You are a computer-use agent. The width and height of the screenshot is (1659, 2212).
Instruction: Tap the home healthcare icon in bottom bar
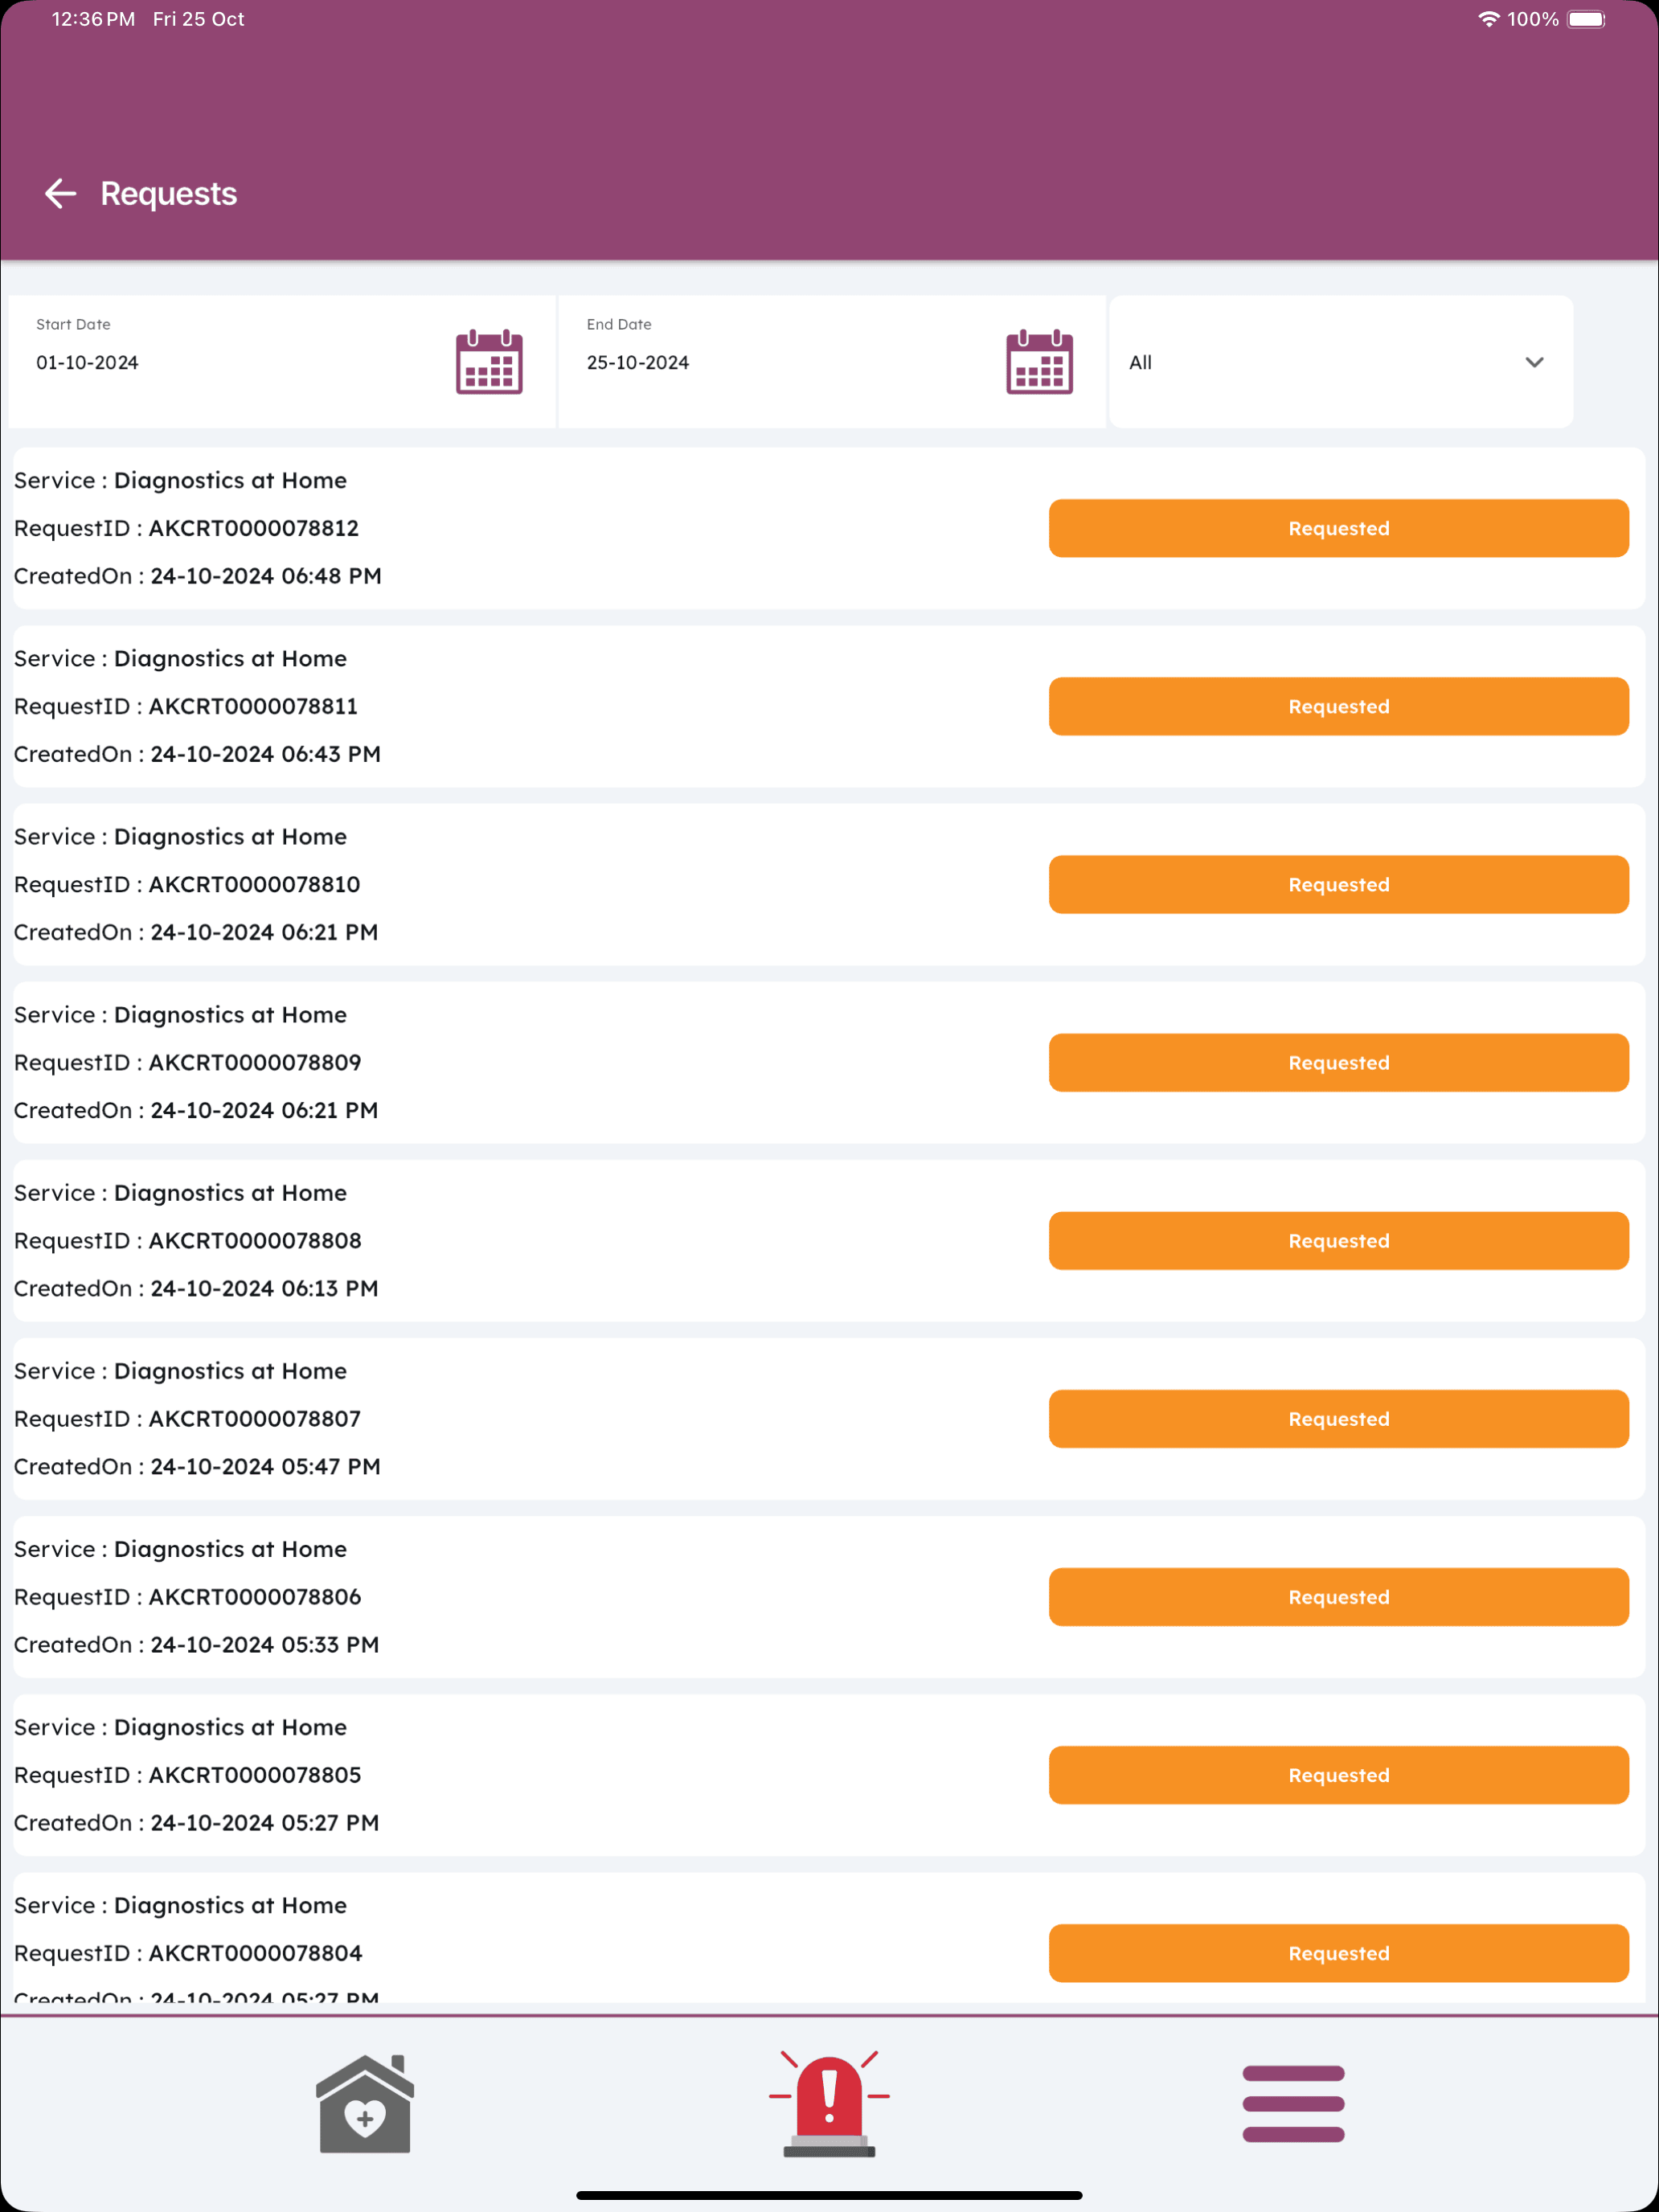tap(365, 2103)
